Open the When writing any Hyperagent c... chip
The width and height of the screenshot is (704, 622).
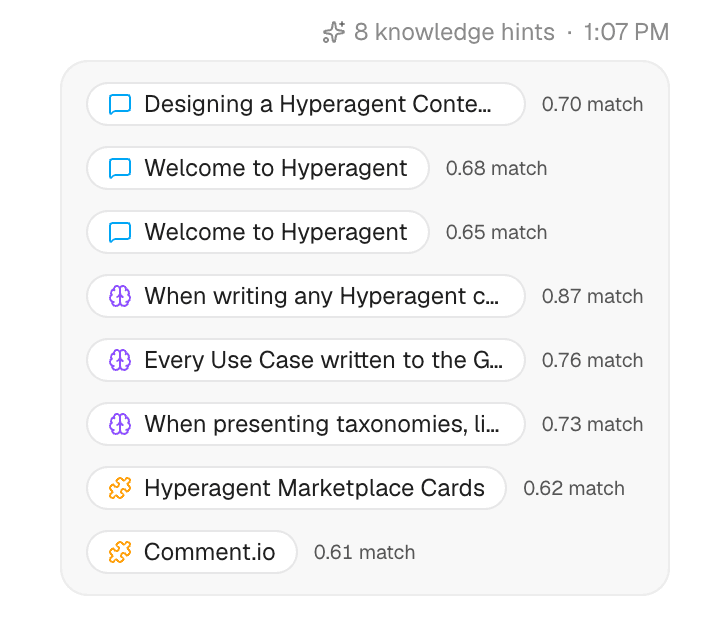pyautogui.click(x=306, y=296)
